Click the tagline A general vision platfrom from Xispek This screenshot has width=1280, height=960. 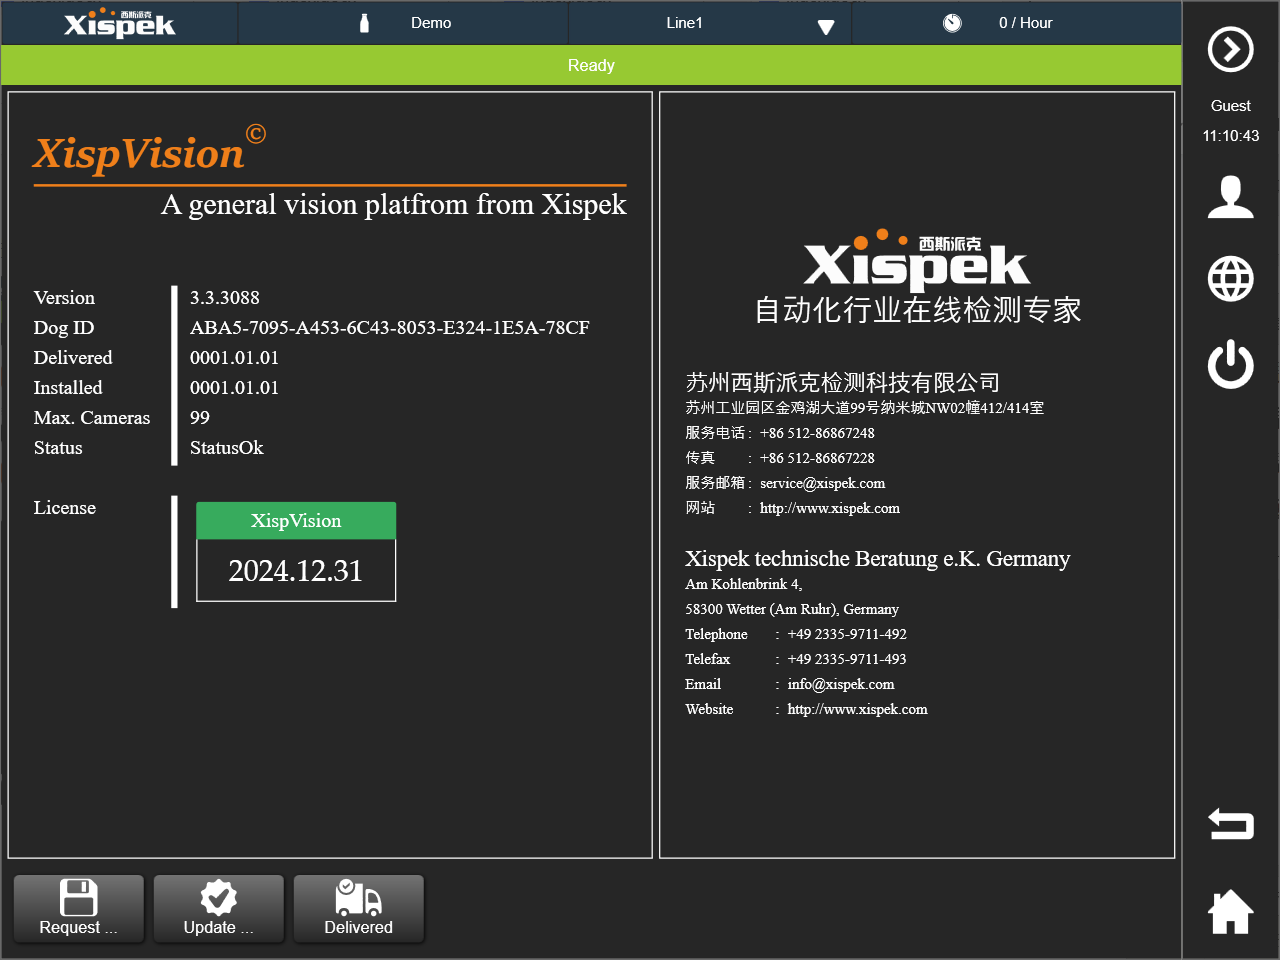pos(394,205)
